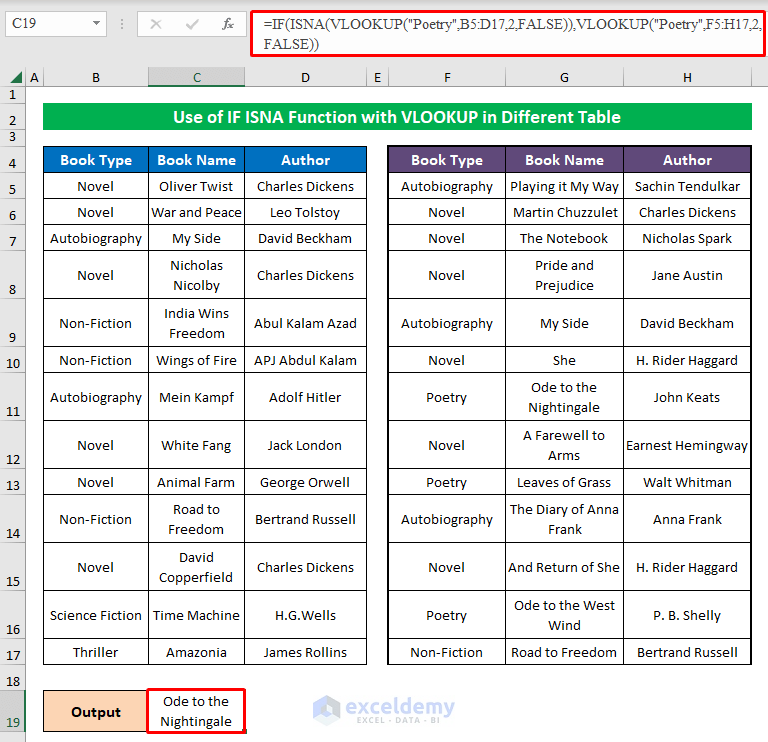Screen dimensions: 768x742
Task: Select the Leaves of Grass cell
Action: (x=564, y=482)
